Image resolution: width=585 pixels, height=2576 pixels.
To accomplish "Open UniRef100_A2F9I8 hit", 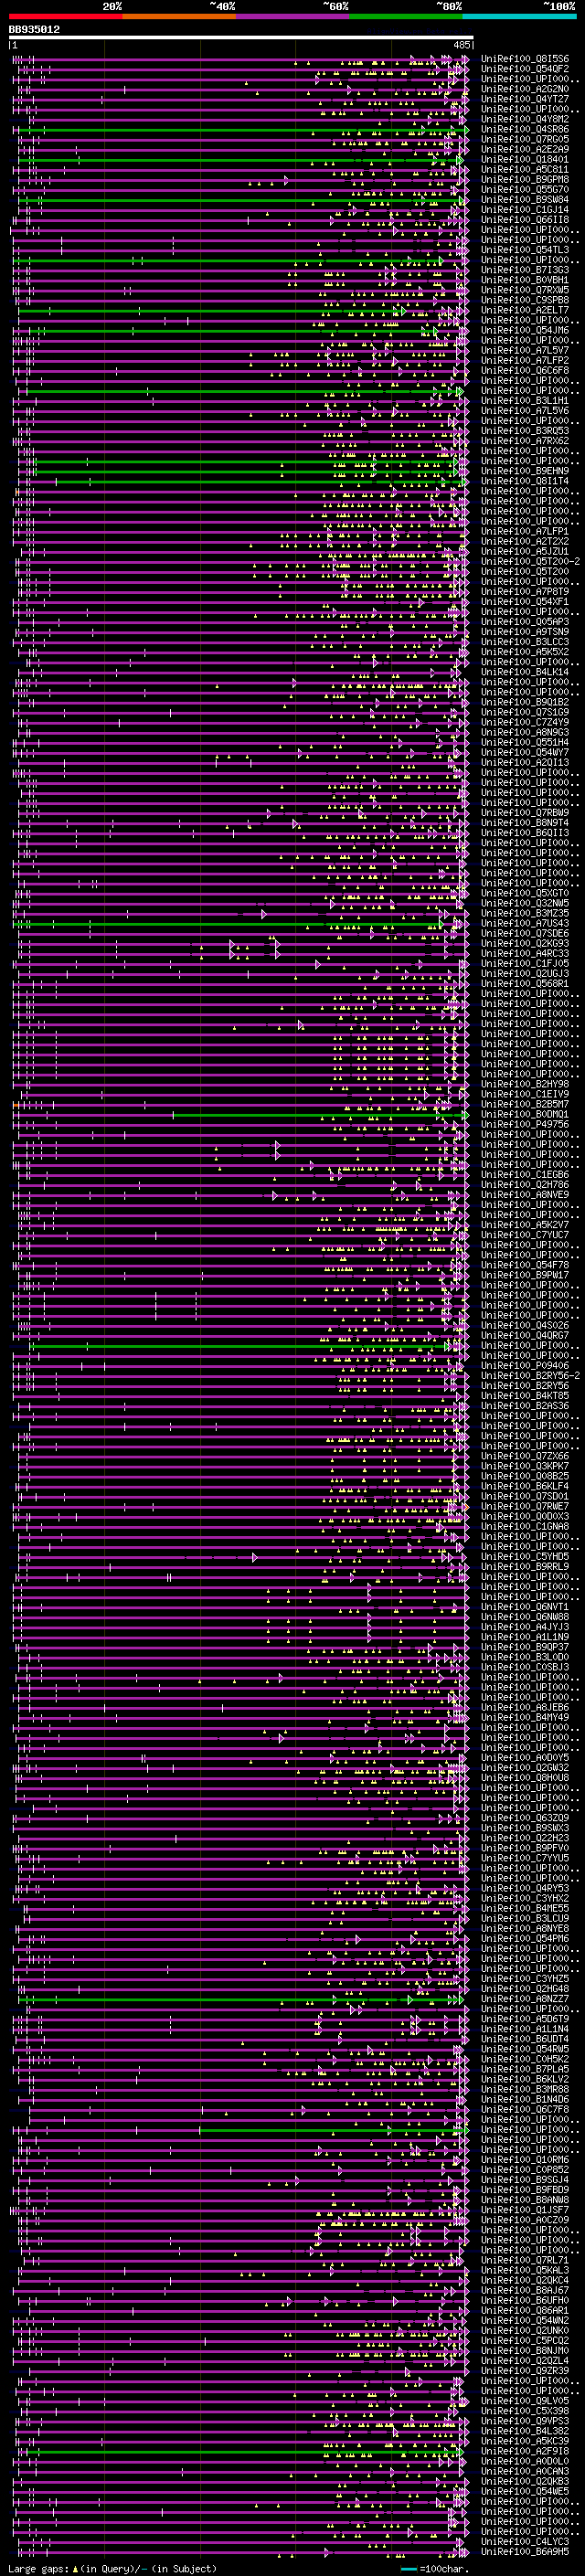I will pos(525,2450).
